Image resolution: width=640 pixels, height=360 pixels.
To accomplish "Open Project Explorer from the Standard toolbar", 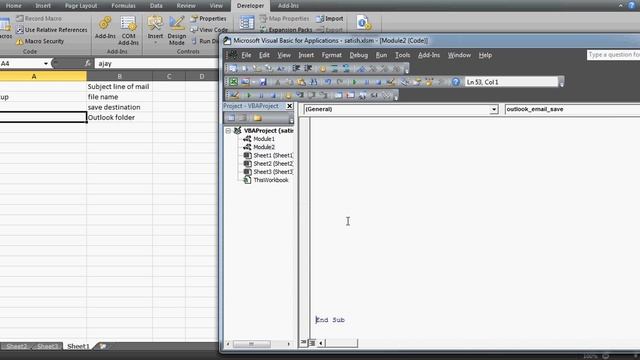I will (x=405, y=82).
